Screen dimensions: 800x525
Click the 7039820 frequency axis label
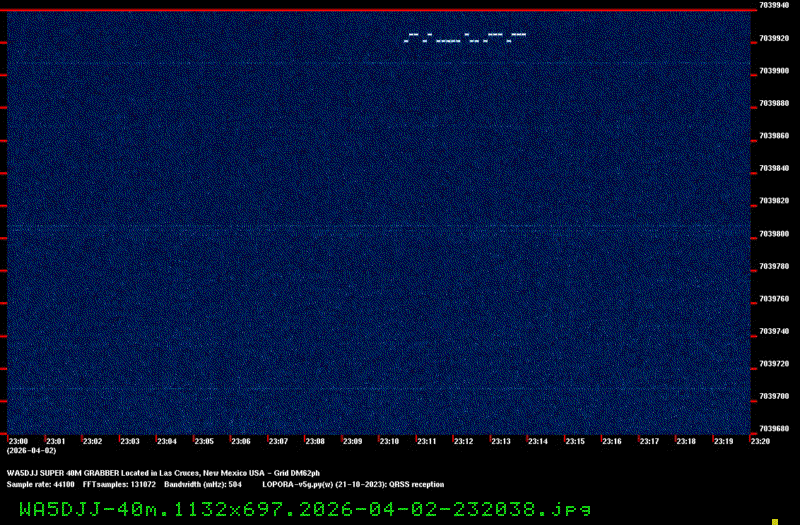[x=774, y=201]
